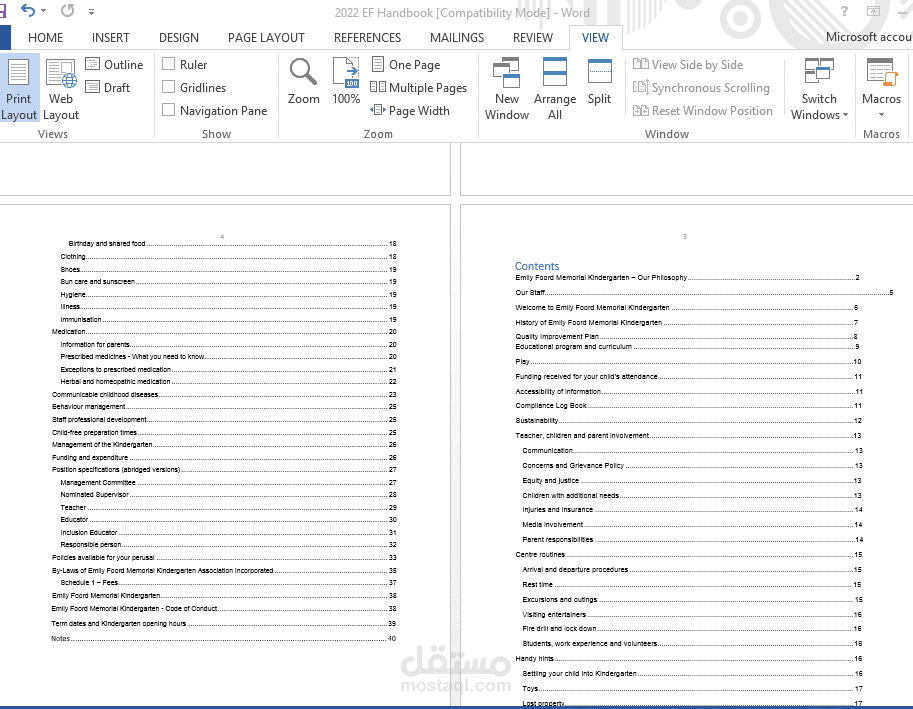This screenshot has height=709, width=913.
Task: Show Multiple Pages zoom
Action: (x=419, y=87)
